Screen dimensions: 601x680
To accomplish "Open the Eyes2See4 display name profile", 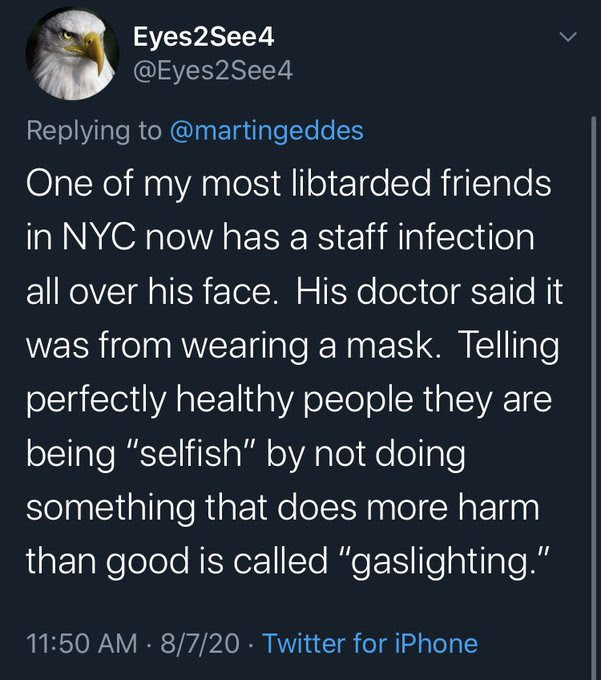I will pyautogui.click(x=204, y=36).
